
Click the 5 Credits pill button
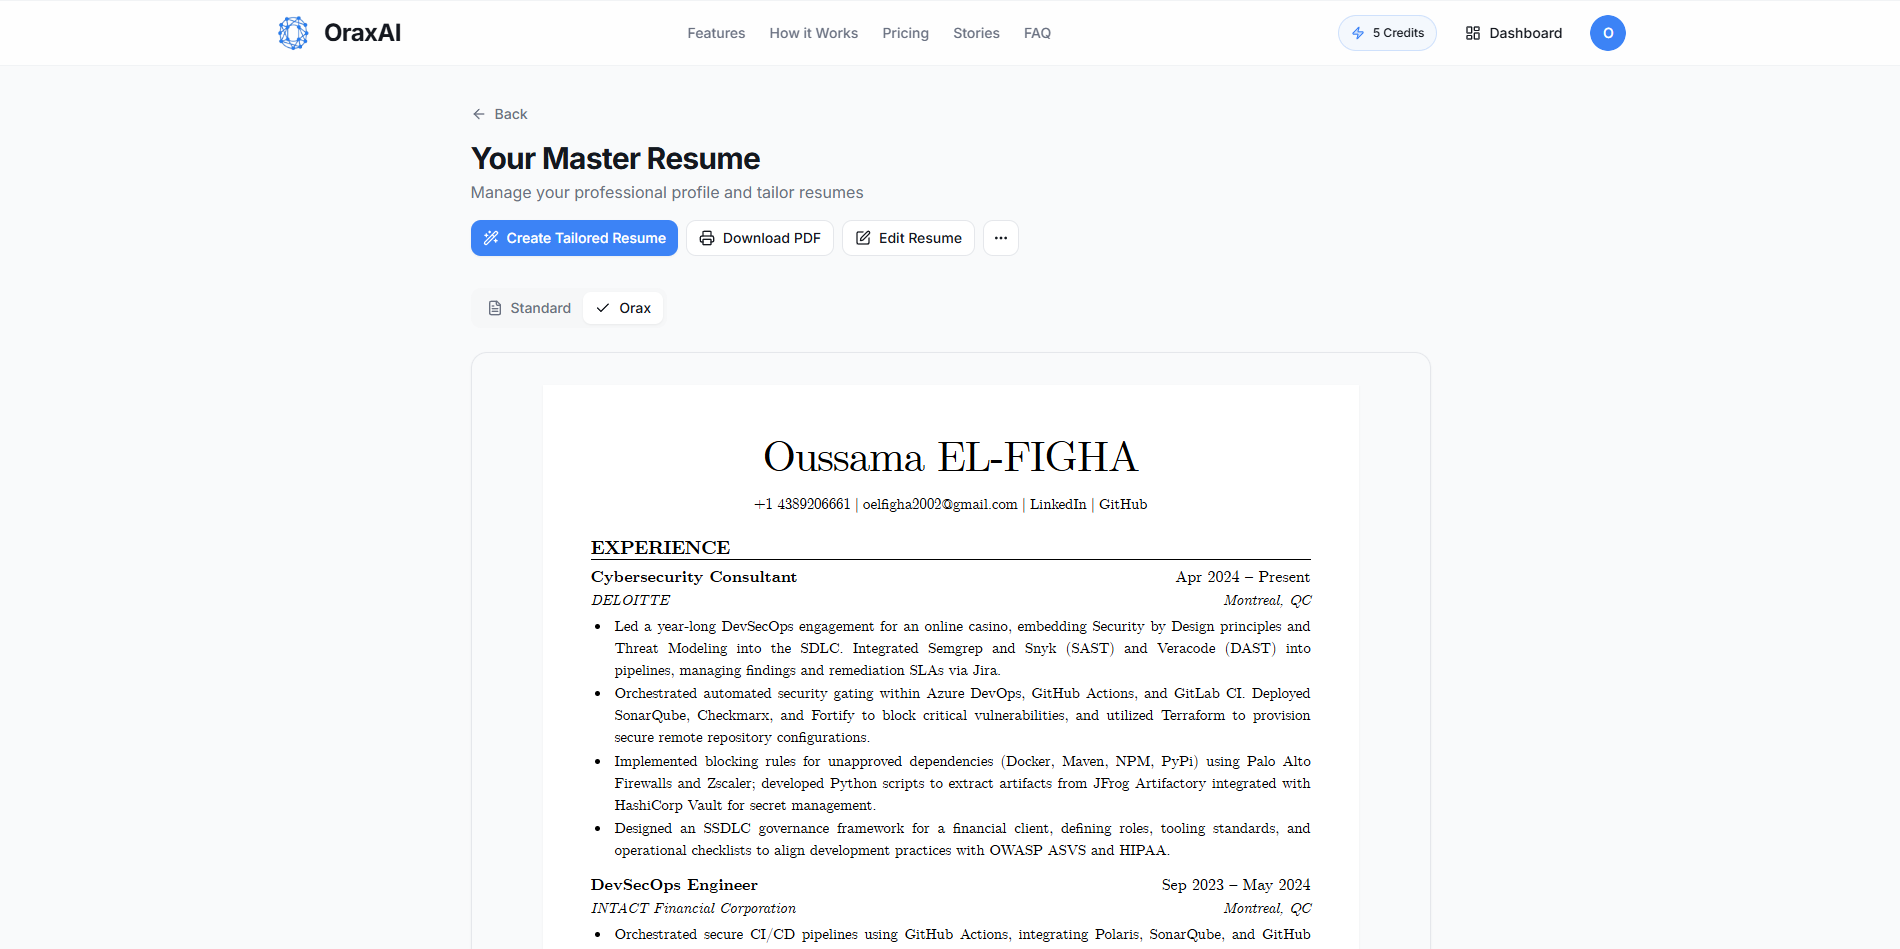coord(1387,32)
